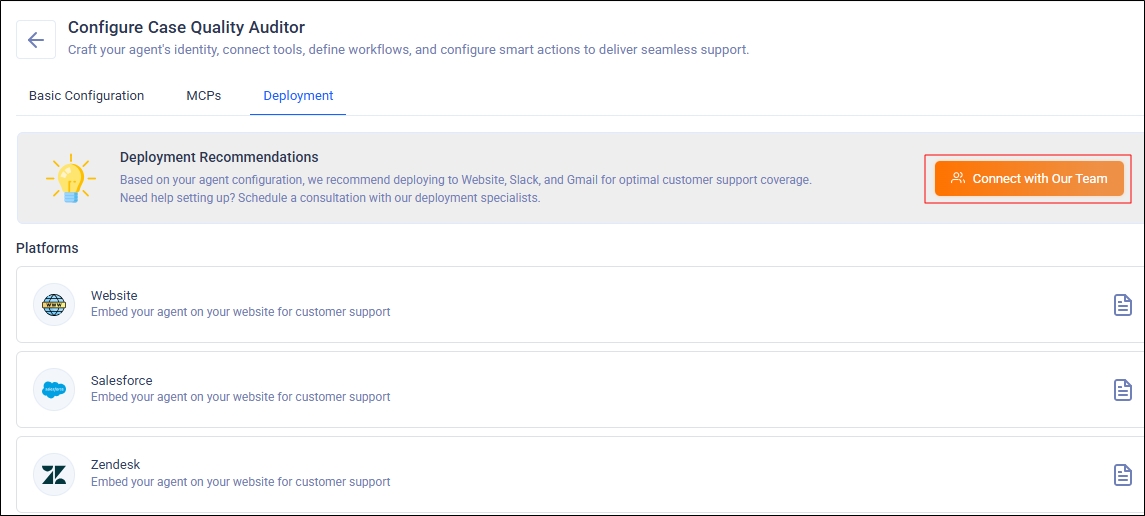The width and height of the screenshot is (1145, 516).
Task: Open the document icon for Website
Action: tap(1122, 305)
